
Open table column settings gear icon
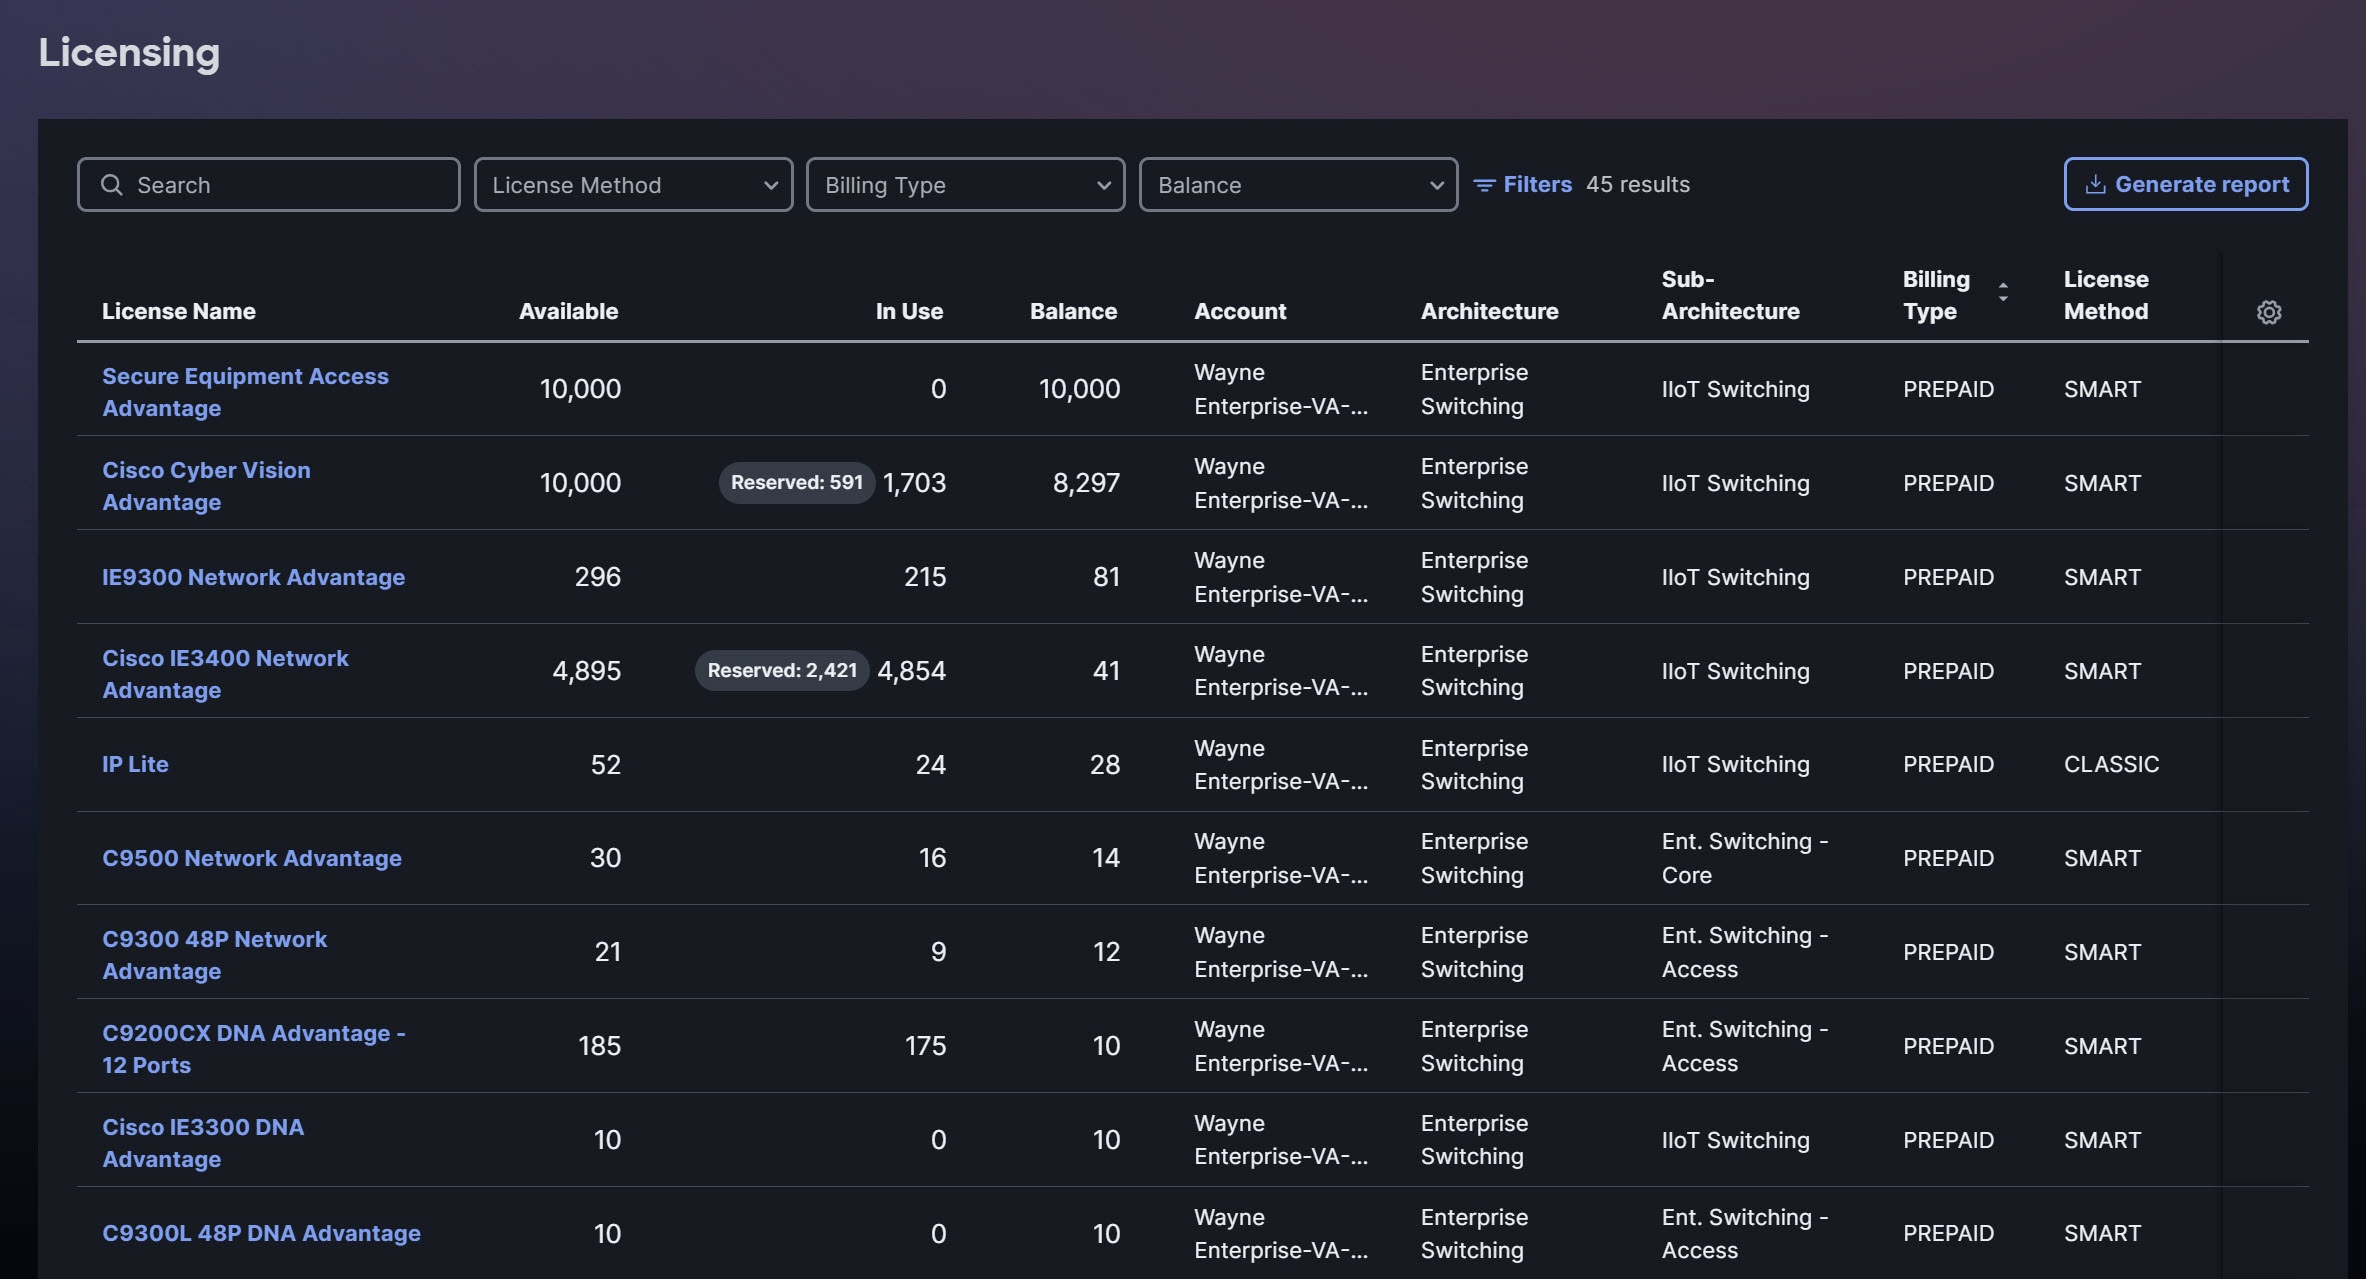pyautogui.click(x=2269, y=312)
